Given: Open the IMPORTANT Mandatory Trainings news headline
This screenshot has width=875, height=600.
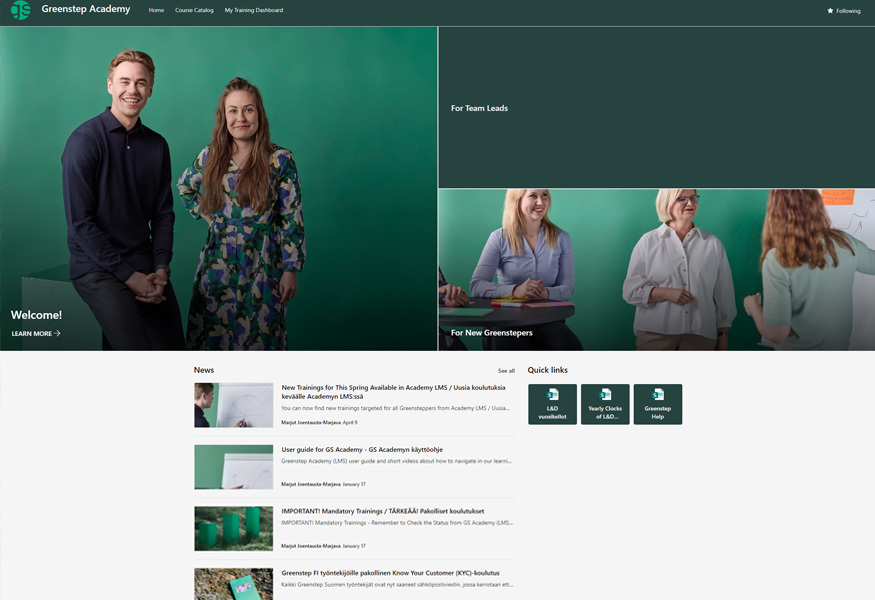Looking at the screenshot, I should (x=384, y=511).
